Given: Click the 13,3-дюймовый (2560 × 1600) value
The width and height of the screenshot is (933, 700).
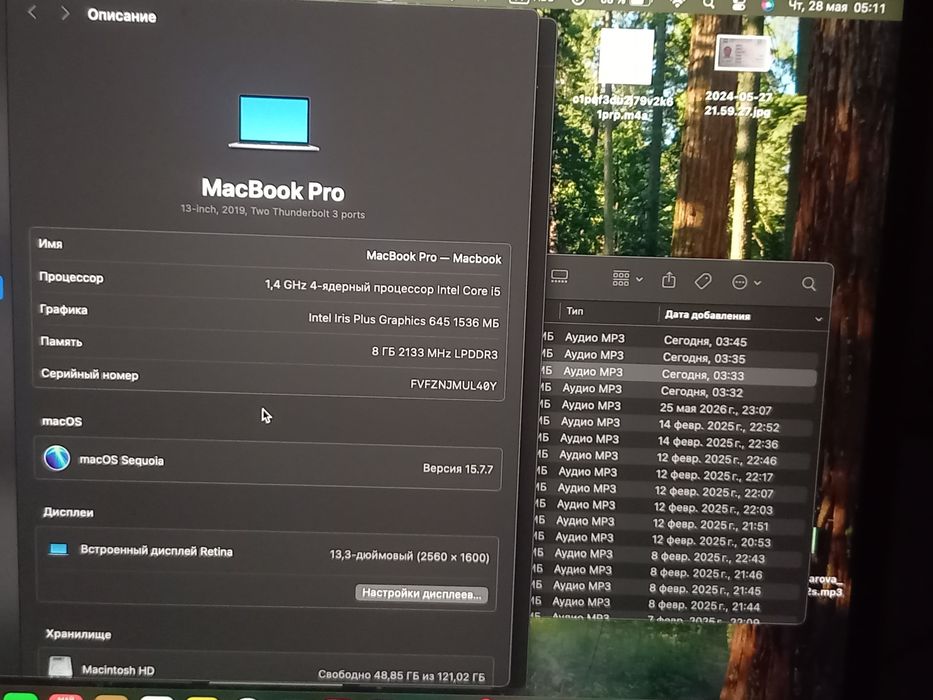Looking at the screenshot, I should click(x=409, y=556).
